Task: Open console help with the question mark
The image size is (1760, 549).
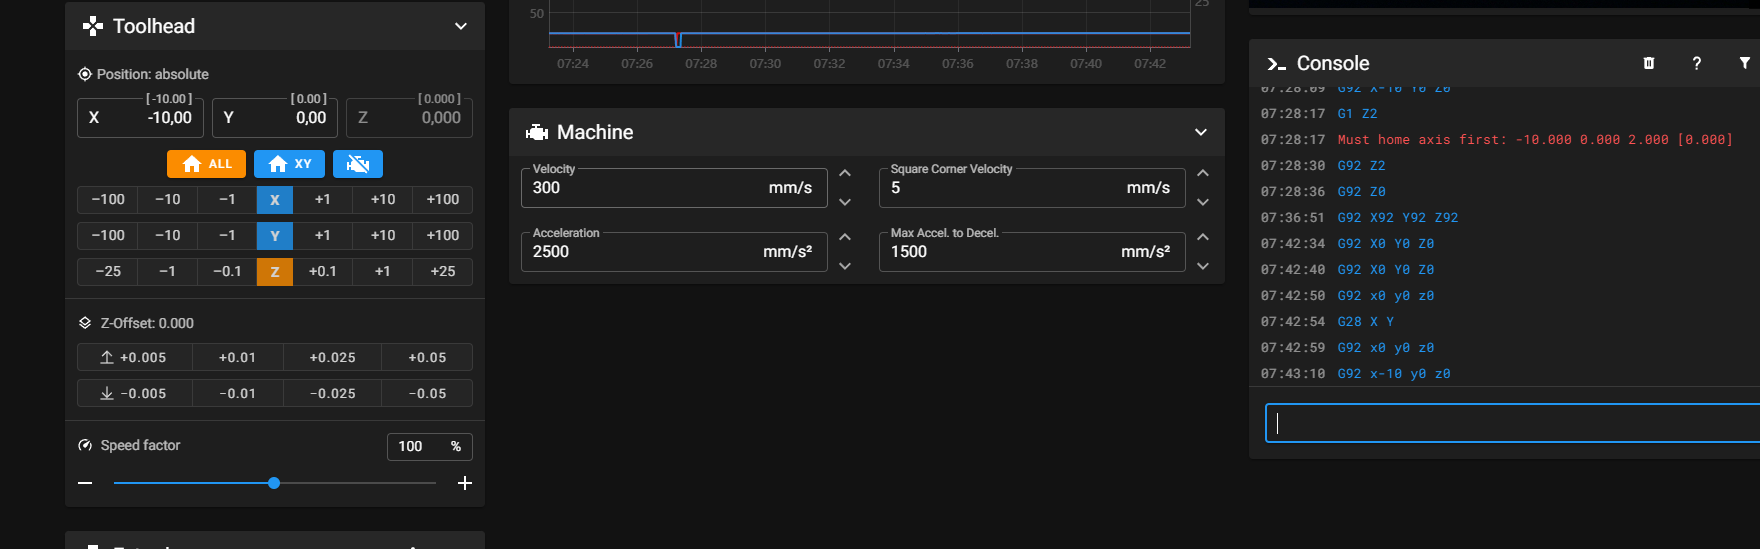Action: click(x=1697, y=63)
